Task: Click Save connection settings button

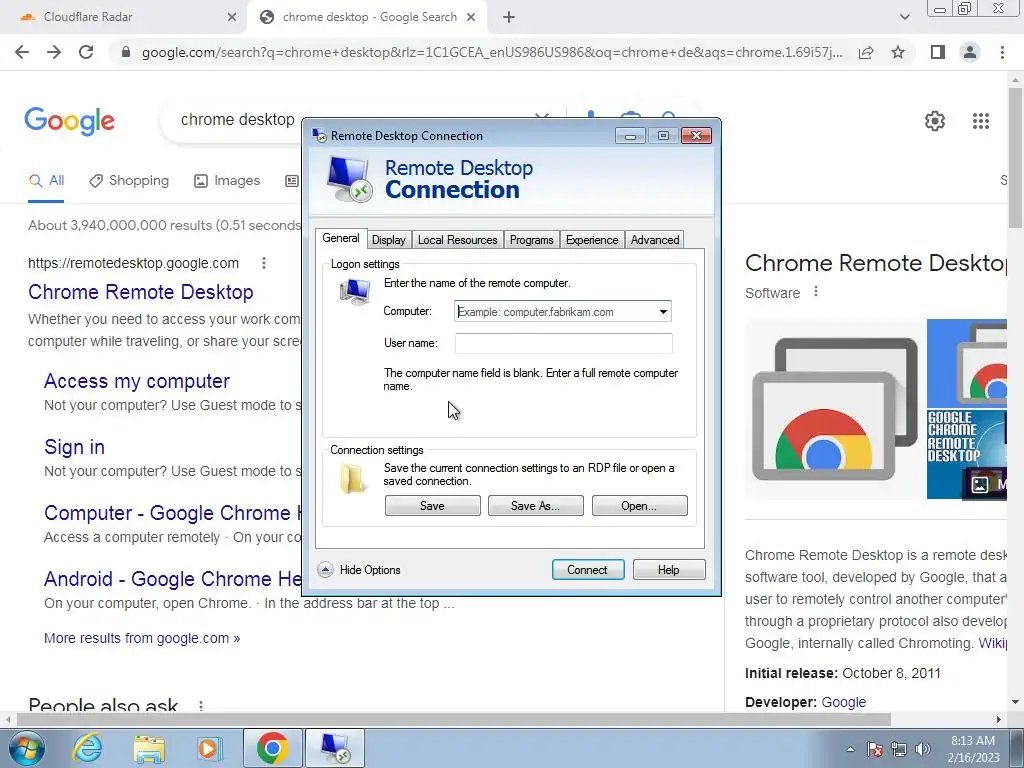Action: pyautogui.click(x=432, y=505)
